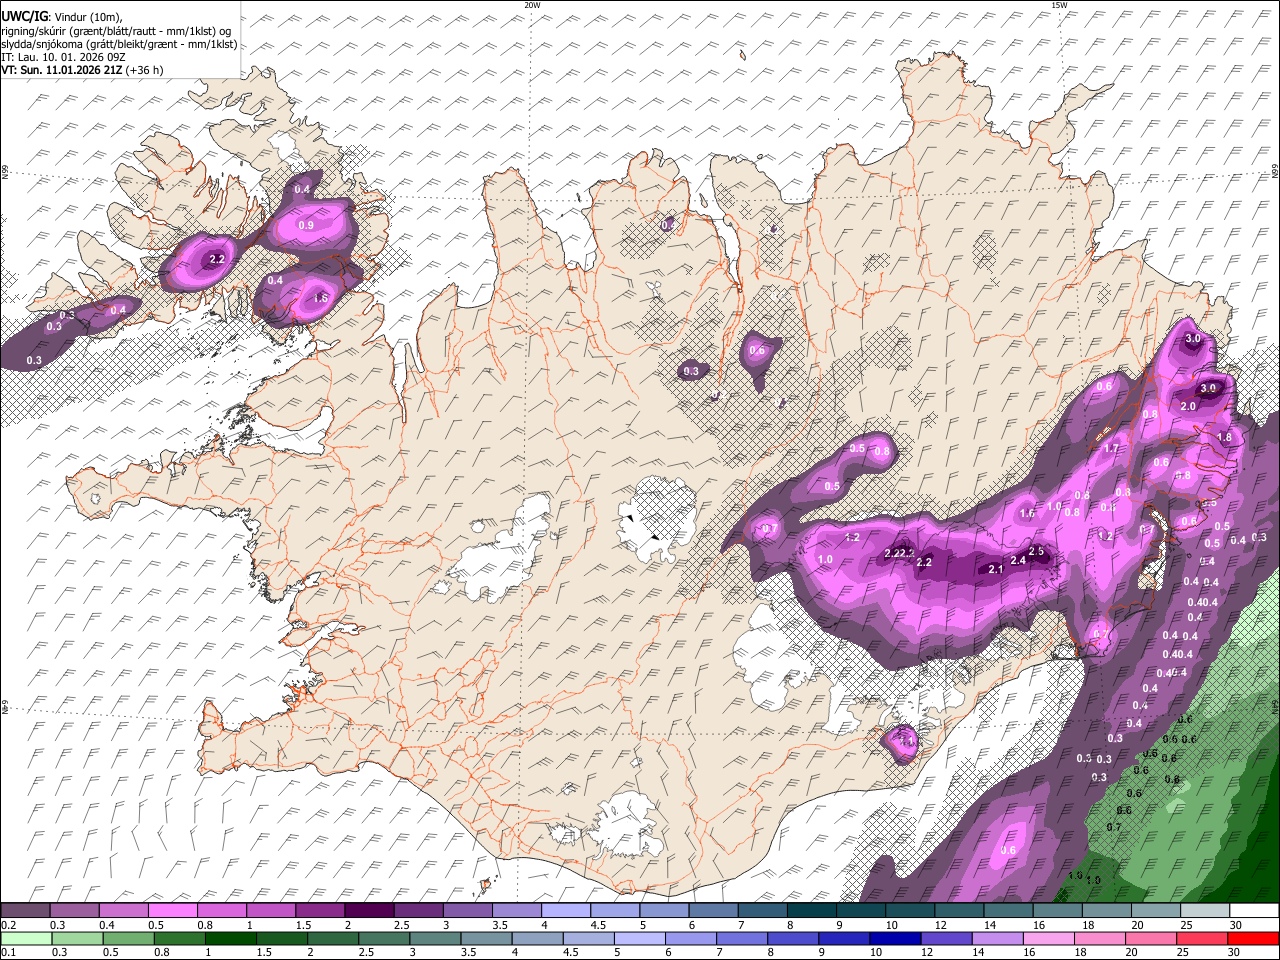
Task: Click the 1.5 swatch on the upper legend
Action: pos(319,910)
